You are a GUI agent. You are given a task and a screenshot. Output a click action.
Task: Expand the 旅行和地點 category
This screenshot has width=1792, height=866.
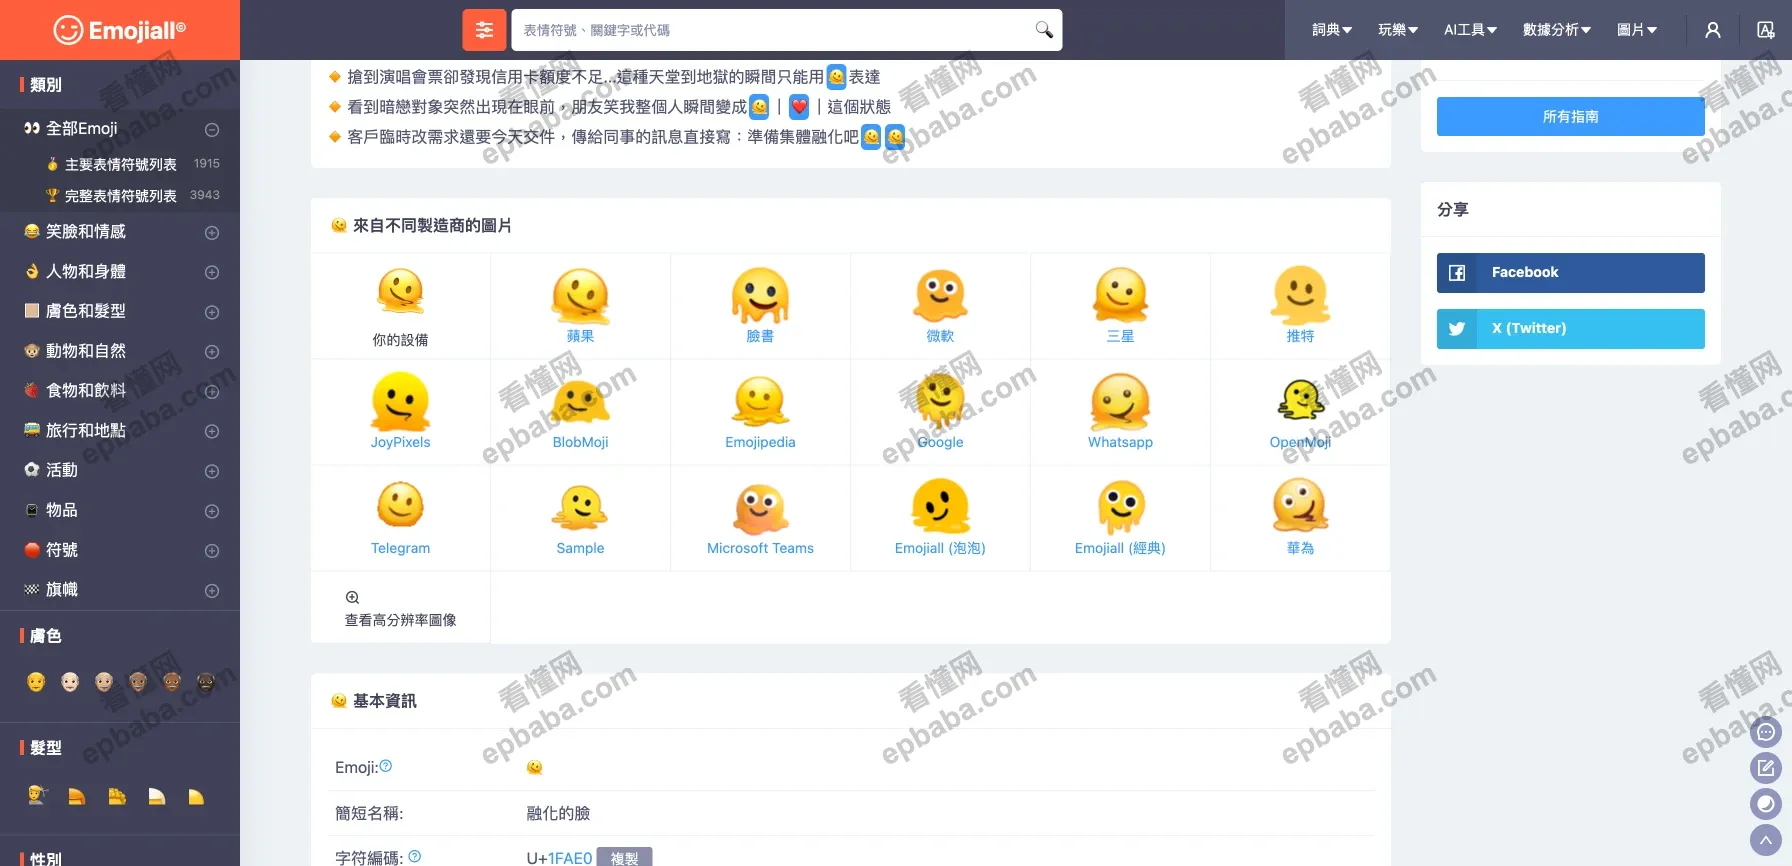coord(212,432)
